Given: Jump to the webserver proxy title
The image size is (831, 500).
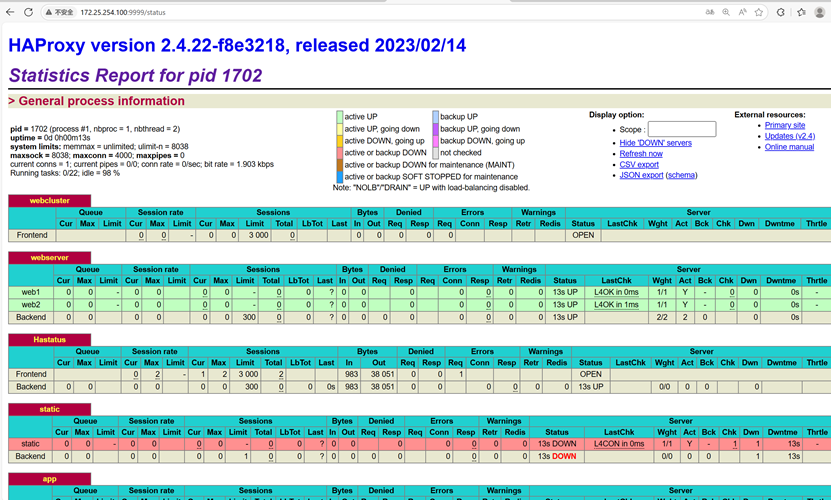Looking at the screenshot, I should tap(49, 258).
